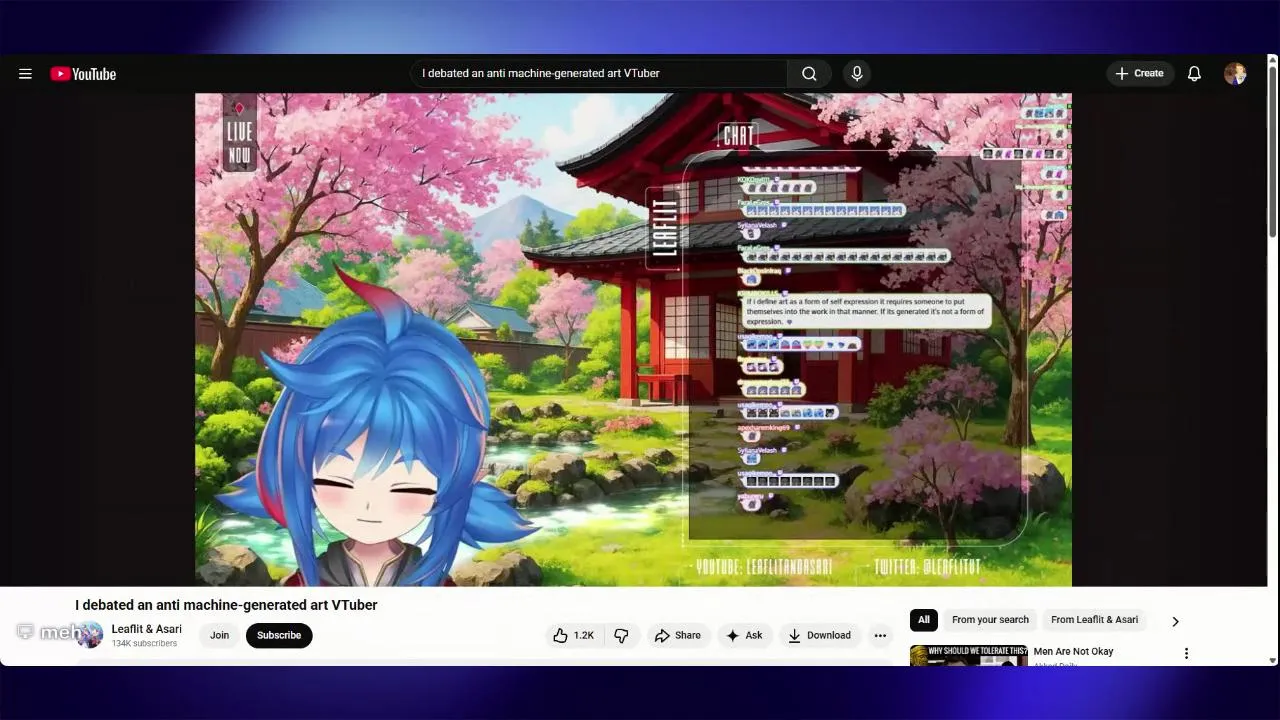The width and height of the screenshot is (1280, 720).
Task: Click the search magnifier button
Action: (x=809, y=73)
